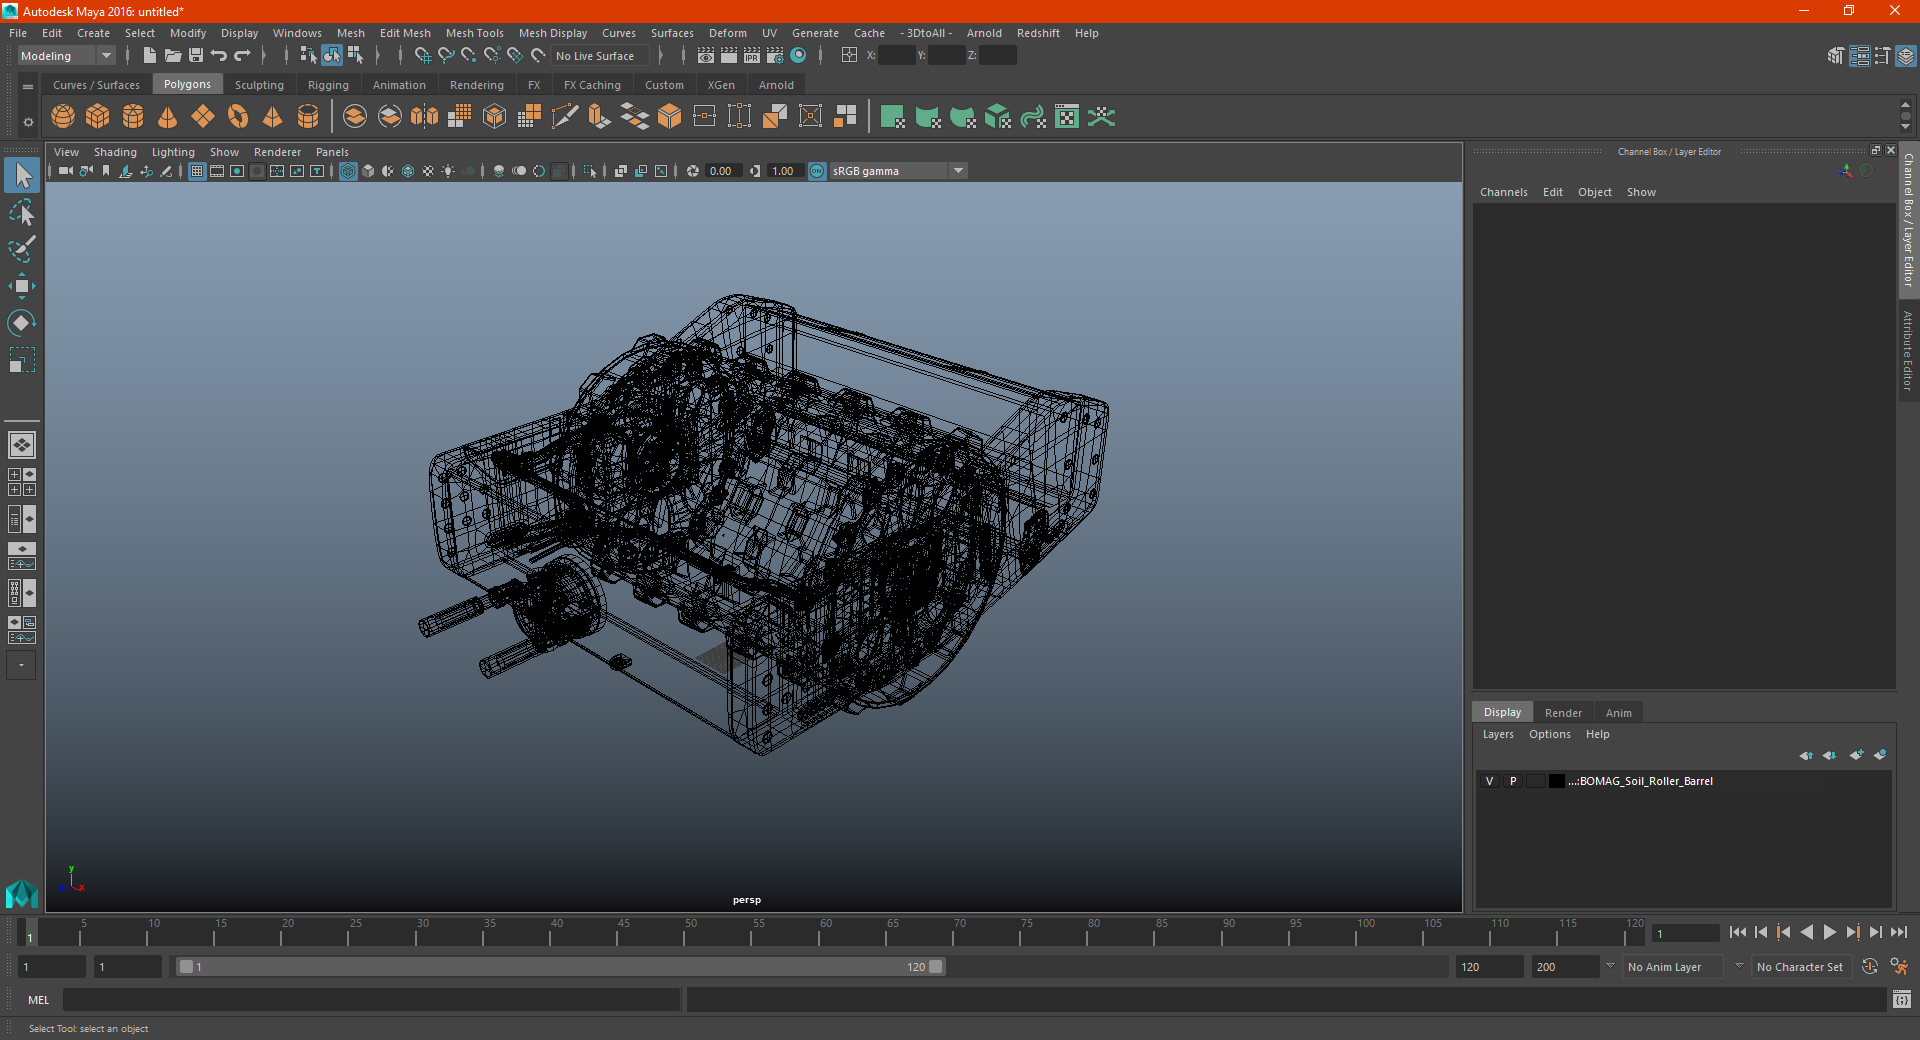1920x1040 pixels.
Task: Click frame 60 on the time slider
Action: [819, 933]
